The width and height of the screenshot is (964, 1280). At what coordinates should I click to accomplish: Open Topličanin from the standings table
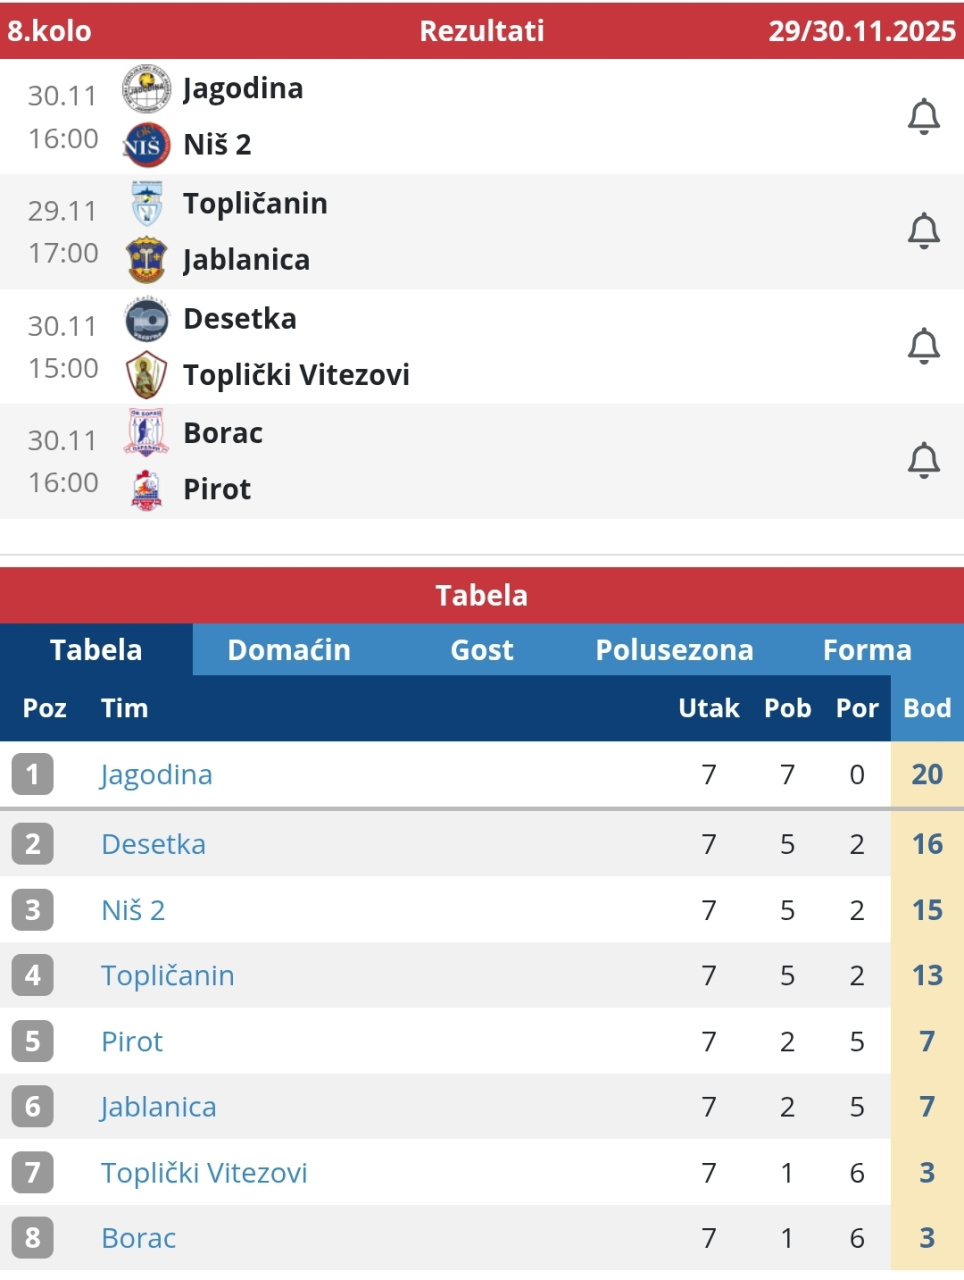click(168, 976)
